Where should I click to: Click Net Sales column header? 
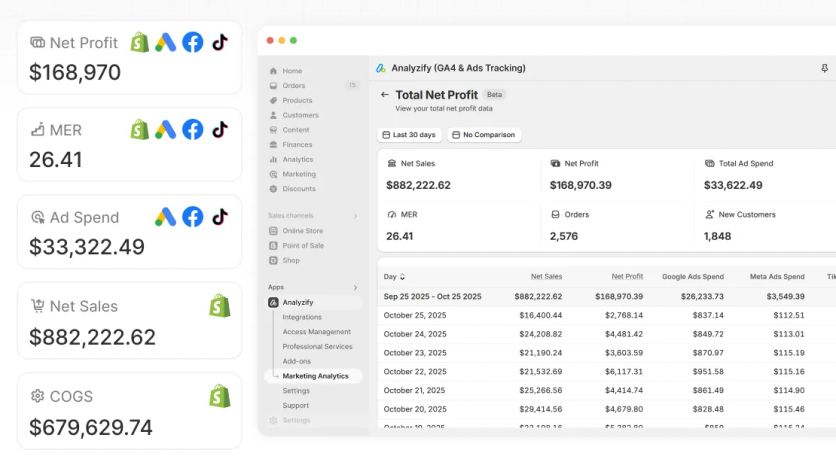pos(546,277)
